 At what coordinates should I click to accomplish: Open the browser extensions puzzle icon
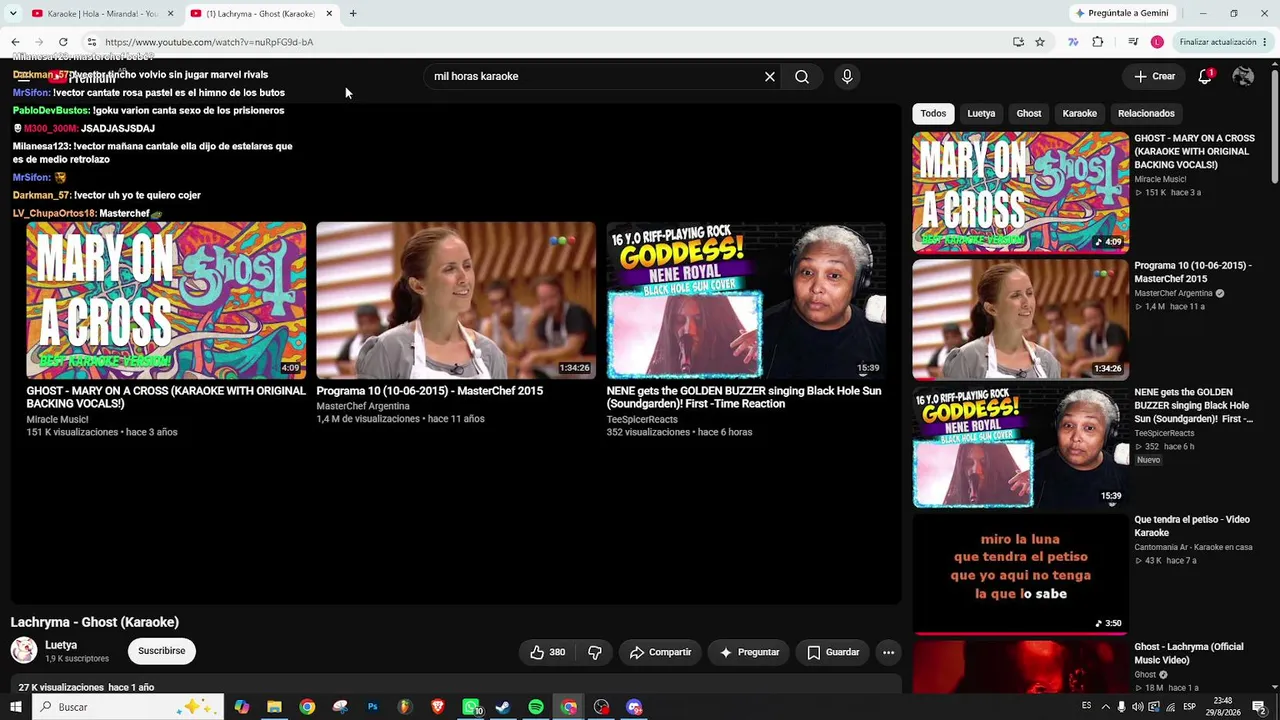pos(1098,42)
